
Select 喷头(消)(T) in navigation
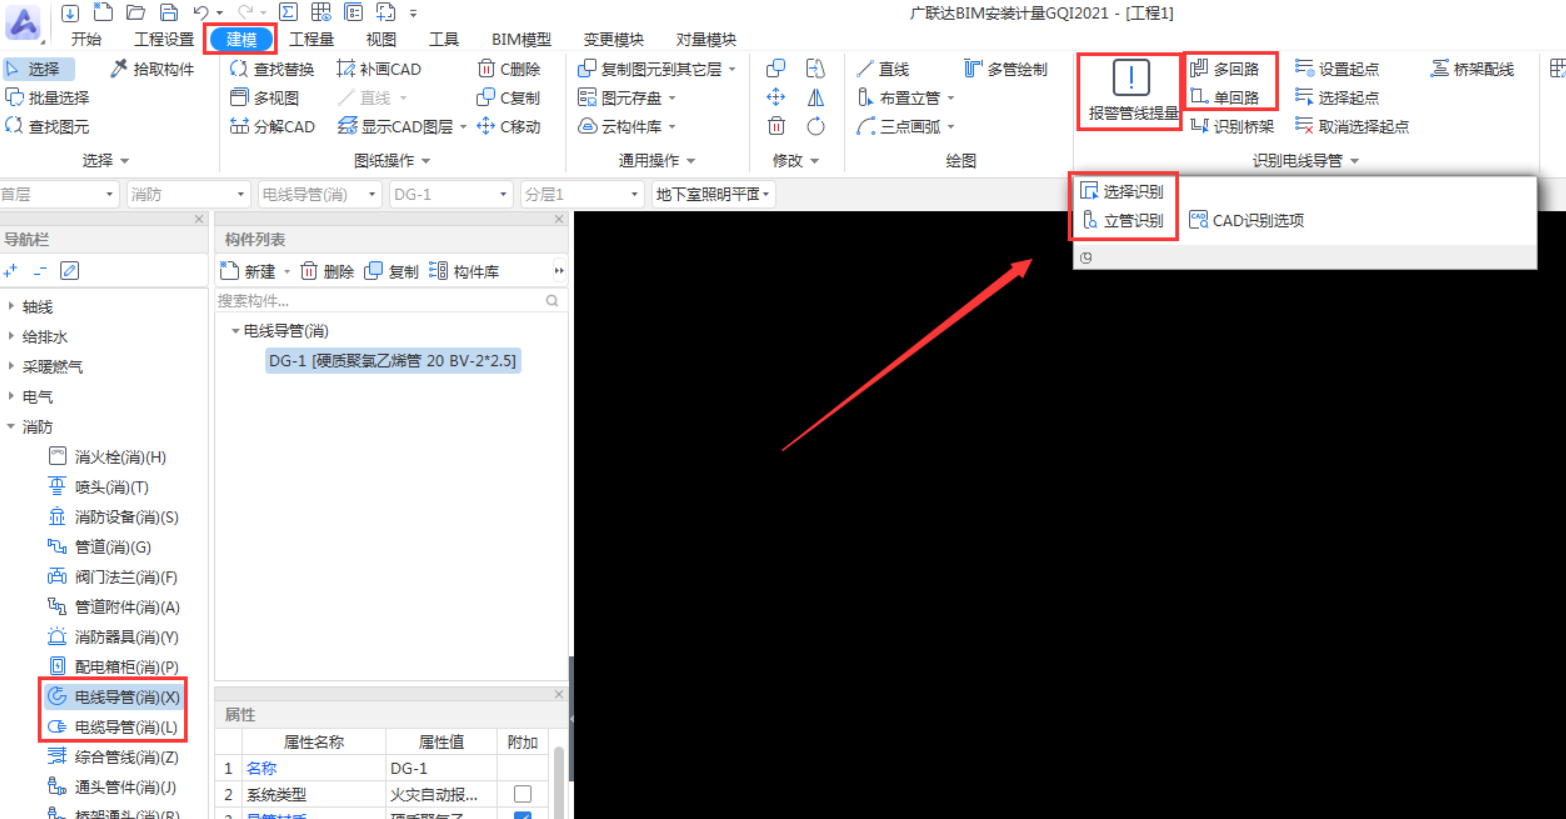tap(99, 487)
